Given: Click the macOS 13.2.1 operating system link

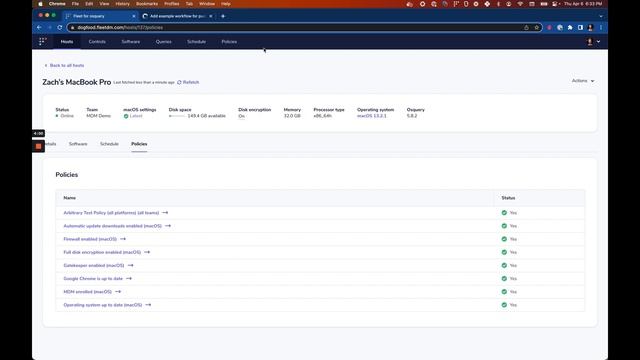Looking at the screenshot, I should click(371, 116).
